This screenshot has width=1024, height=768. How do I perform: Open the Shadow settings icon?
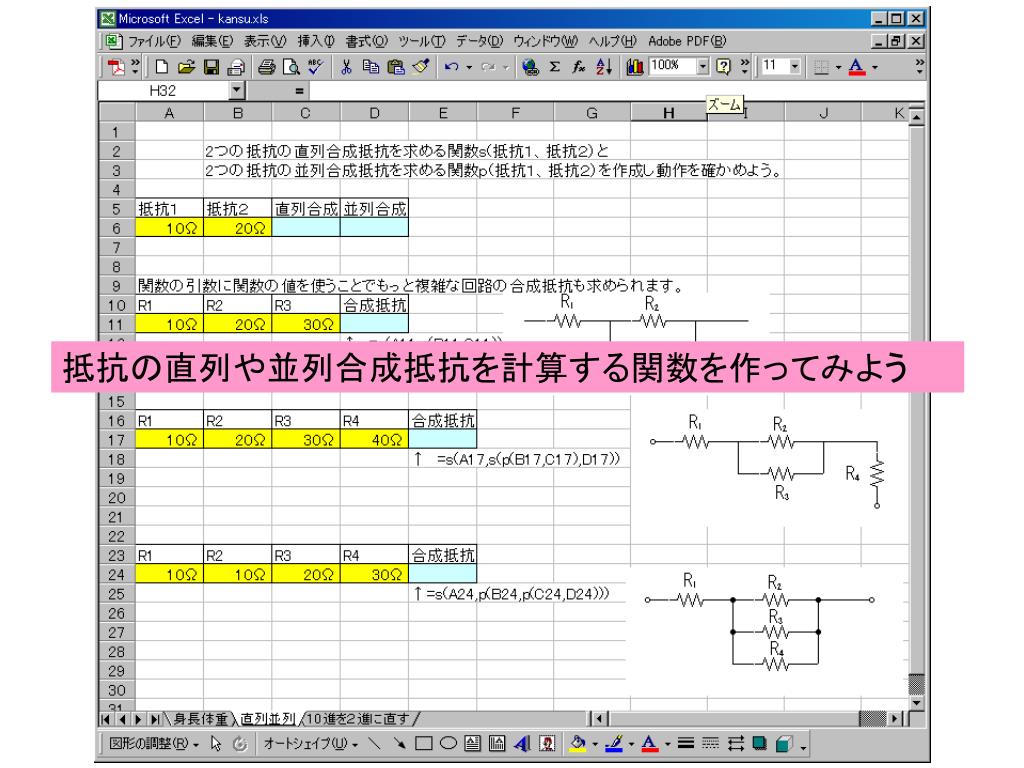pyautogui.click(x=760, y=743)
